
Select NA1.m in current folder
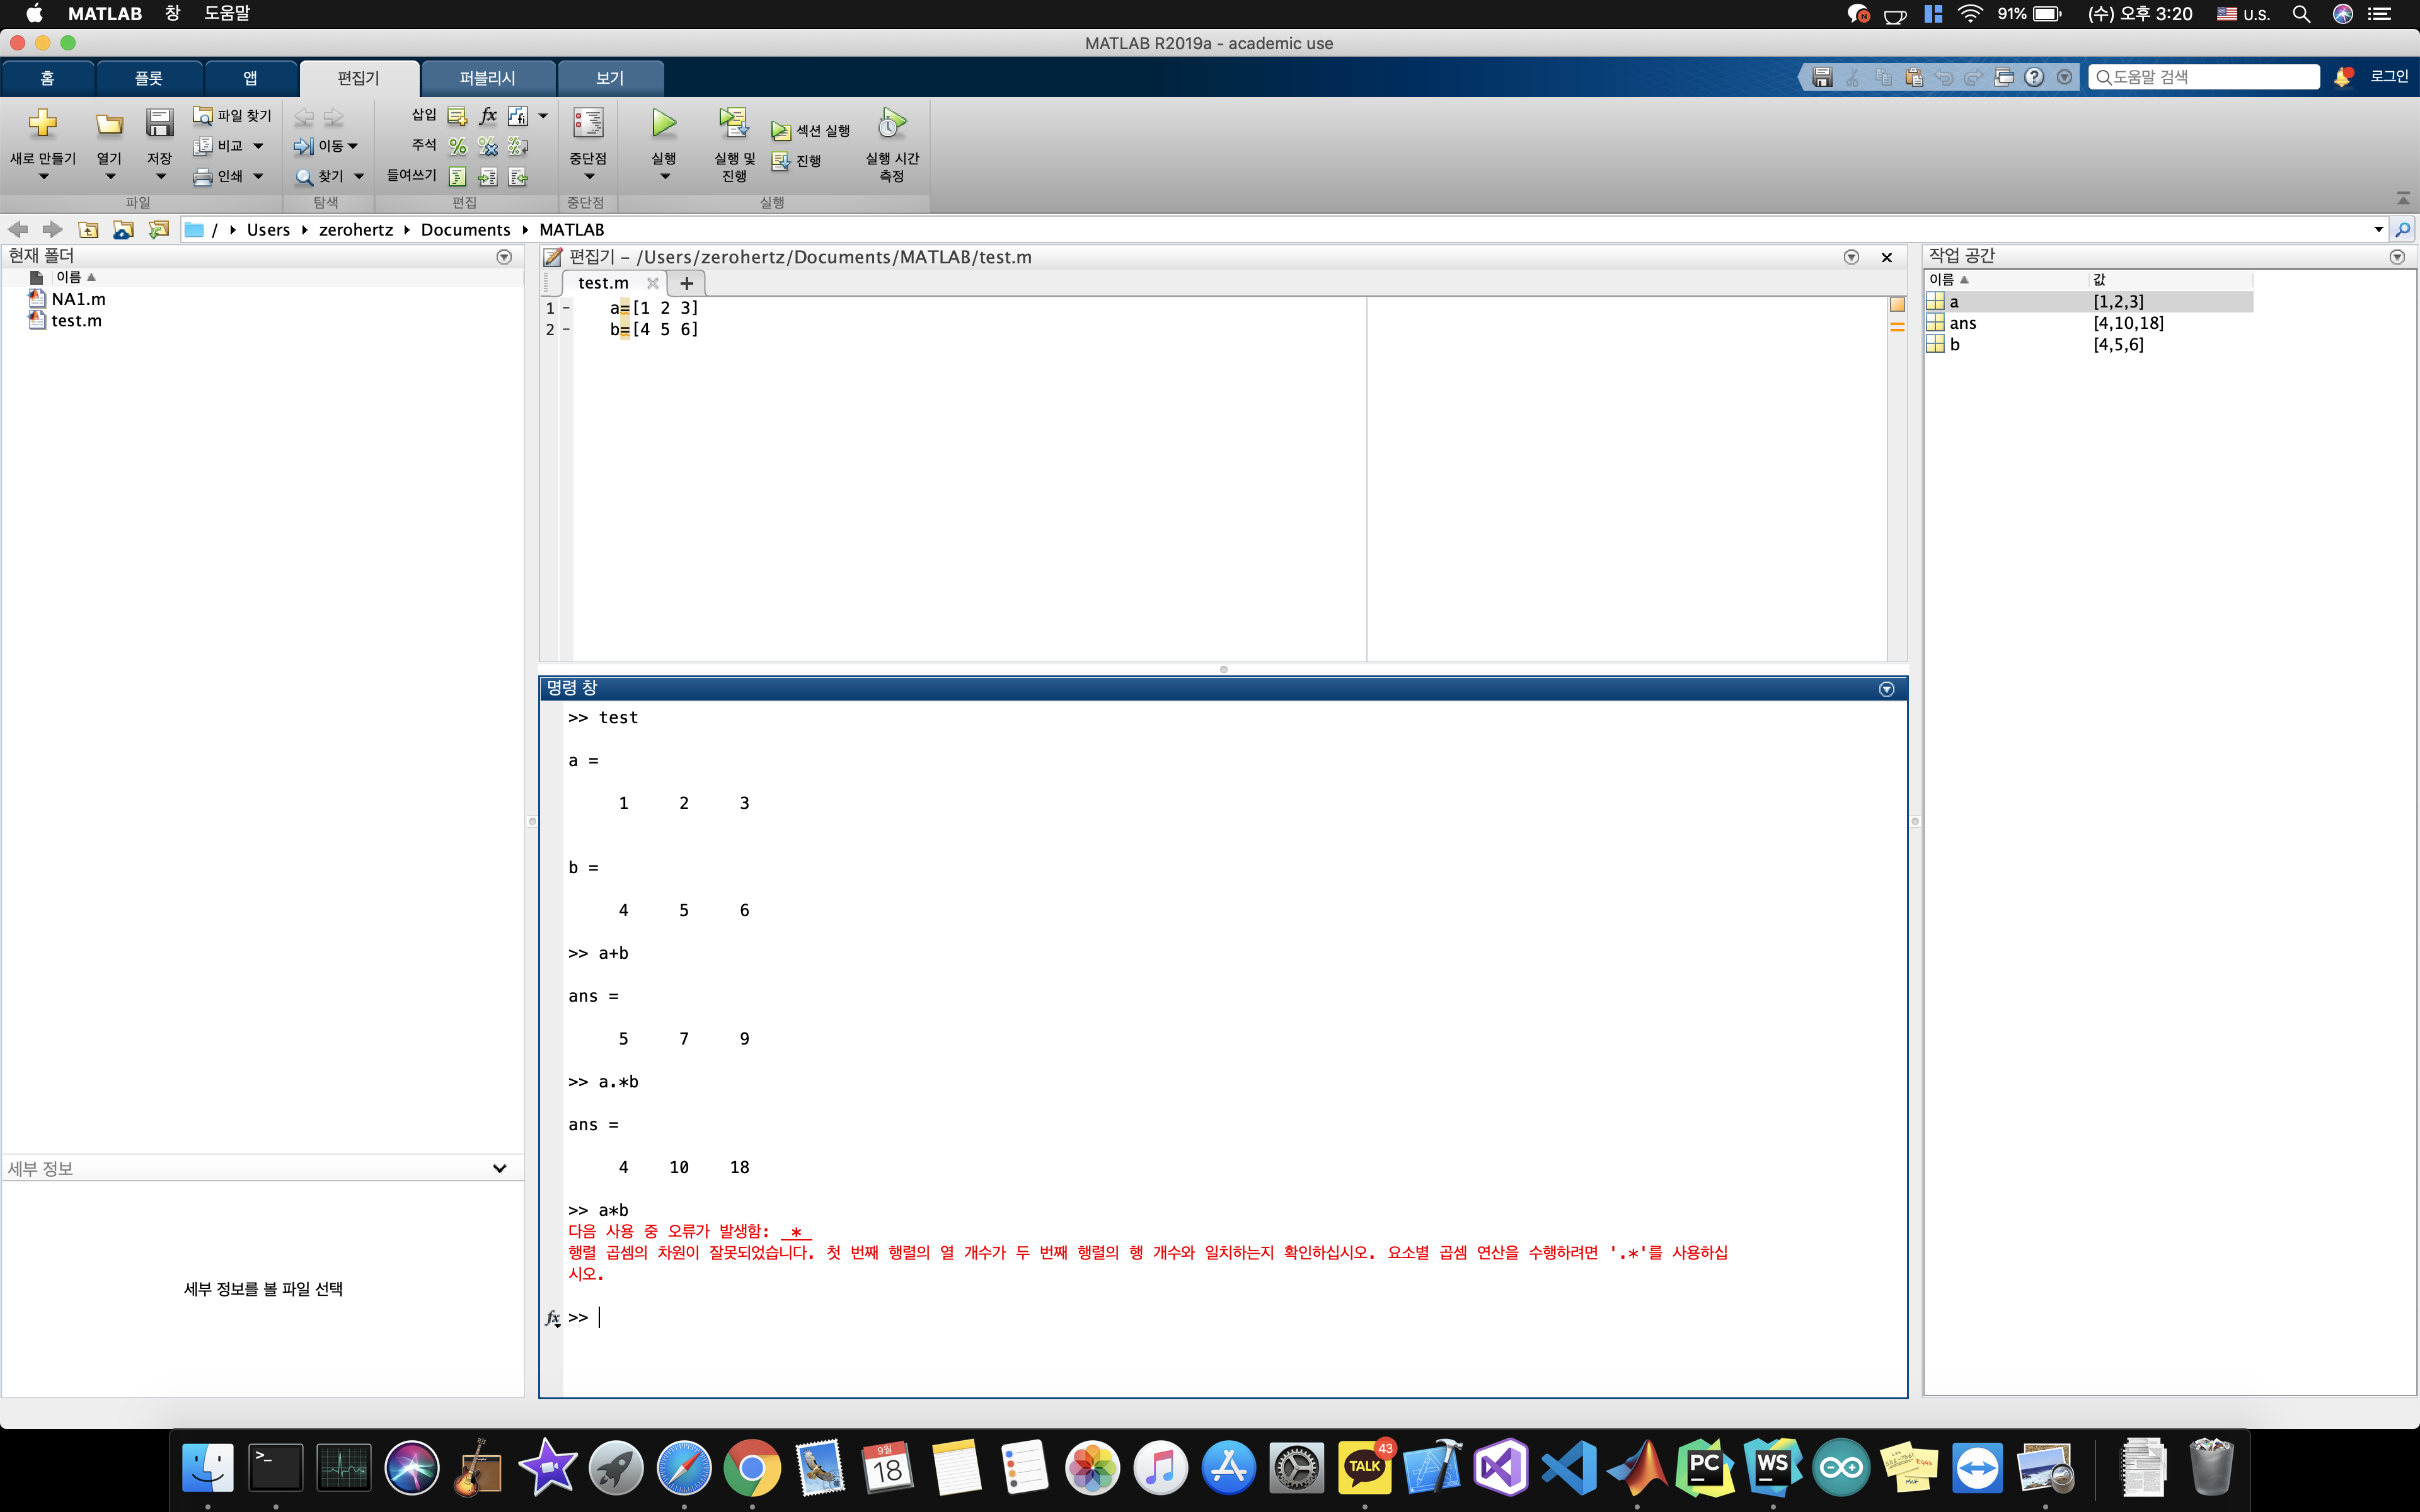click(x=78, y=299)
